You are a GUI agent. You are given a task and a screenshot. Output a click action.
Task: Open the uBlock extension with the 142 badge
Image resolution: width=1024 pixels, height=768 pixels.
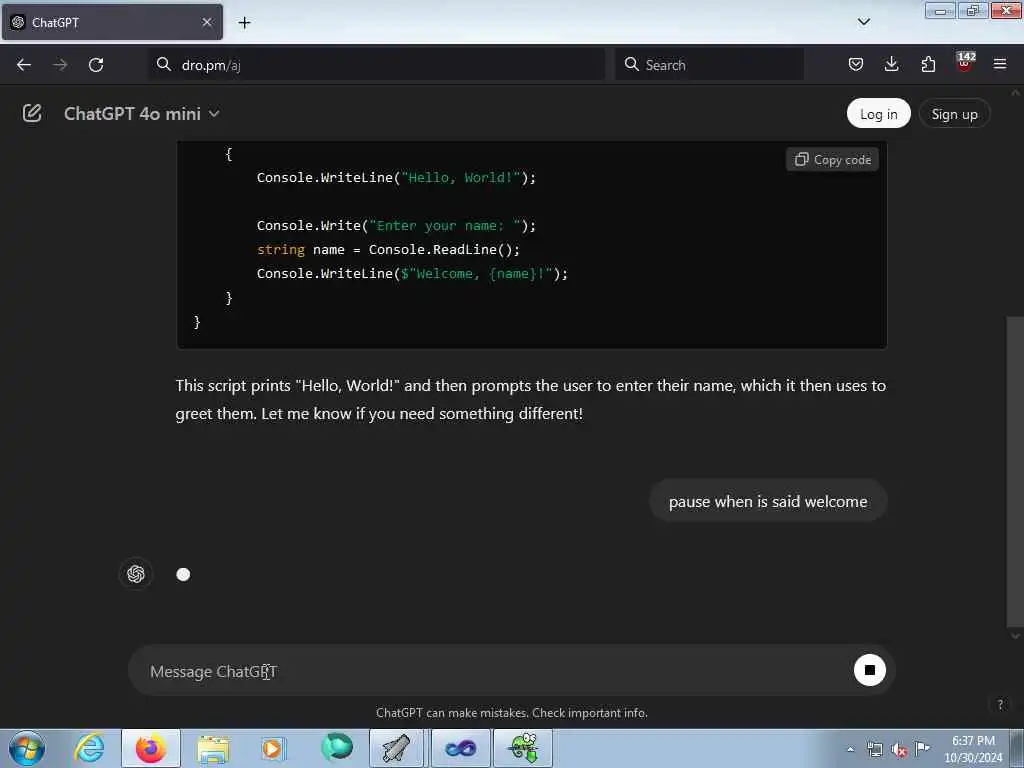pyautogui.click(x=965, y=63)
